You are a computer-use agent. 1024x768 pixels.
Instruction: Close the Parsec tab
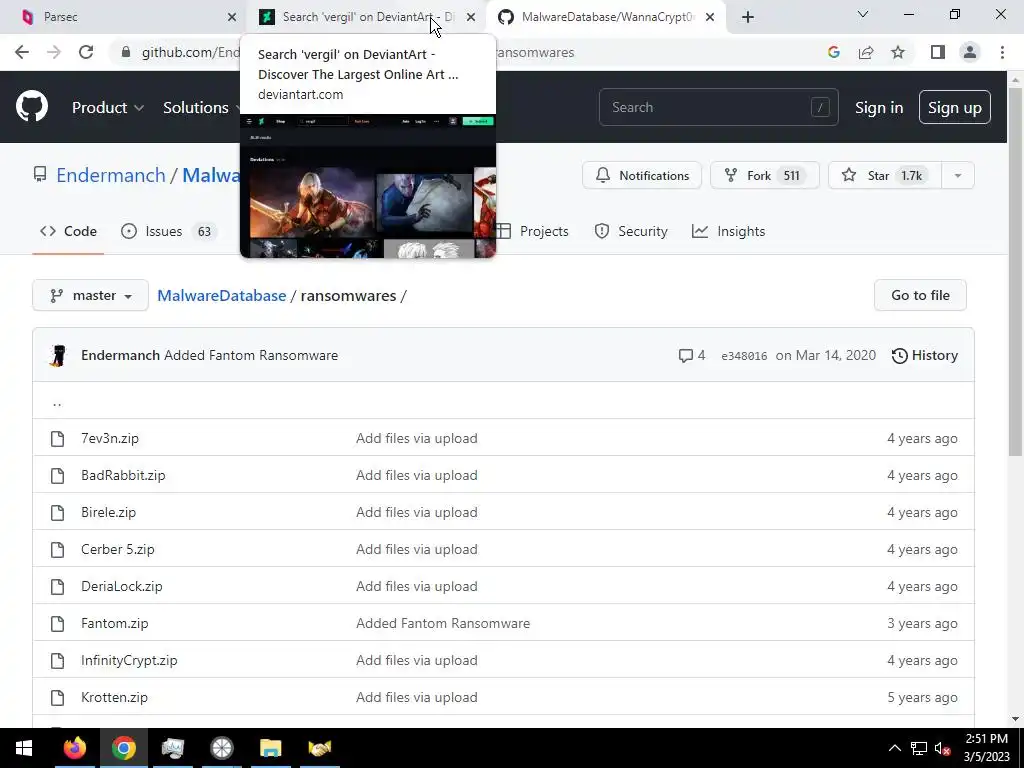232,17
